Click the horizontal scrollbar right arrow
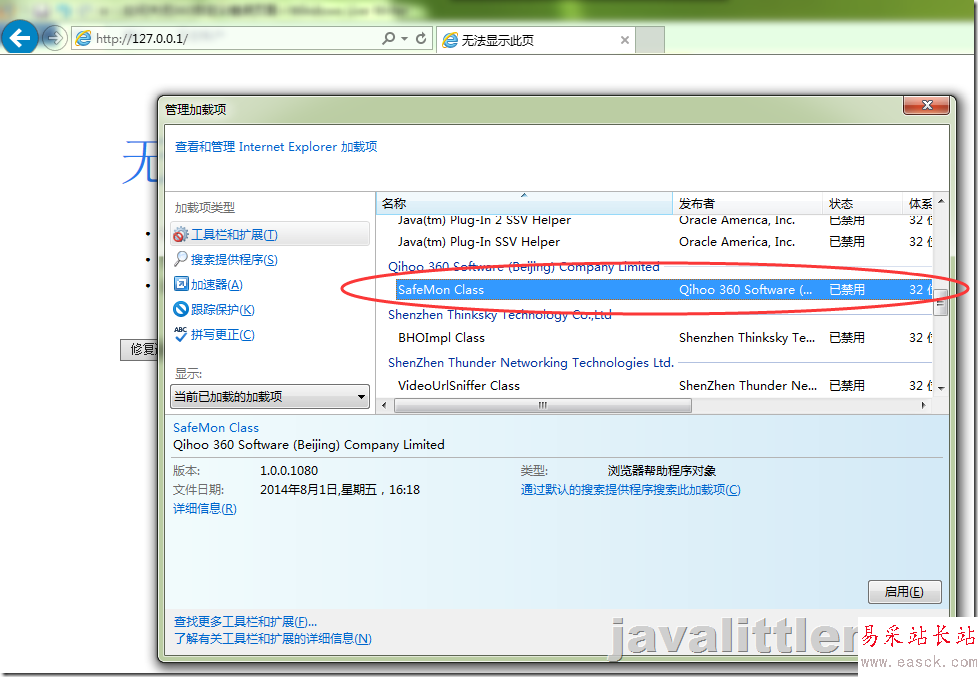Image resolution: width=978 pixels, height=677 pixels. pyautogui.click(x=923, y=406)
